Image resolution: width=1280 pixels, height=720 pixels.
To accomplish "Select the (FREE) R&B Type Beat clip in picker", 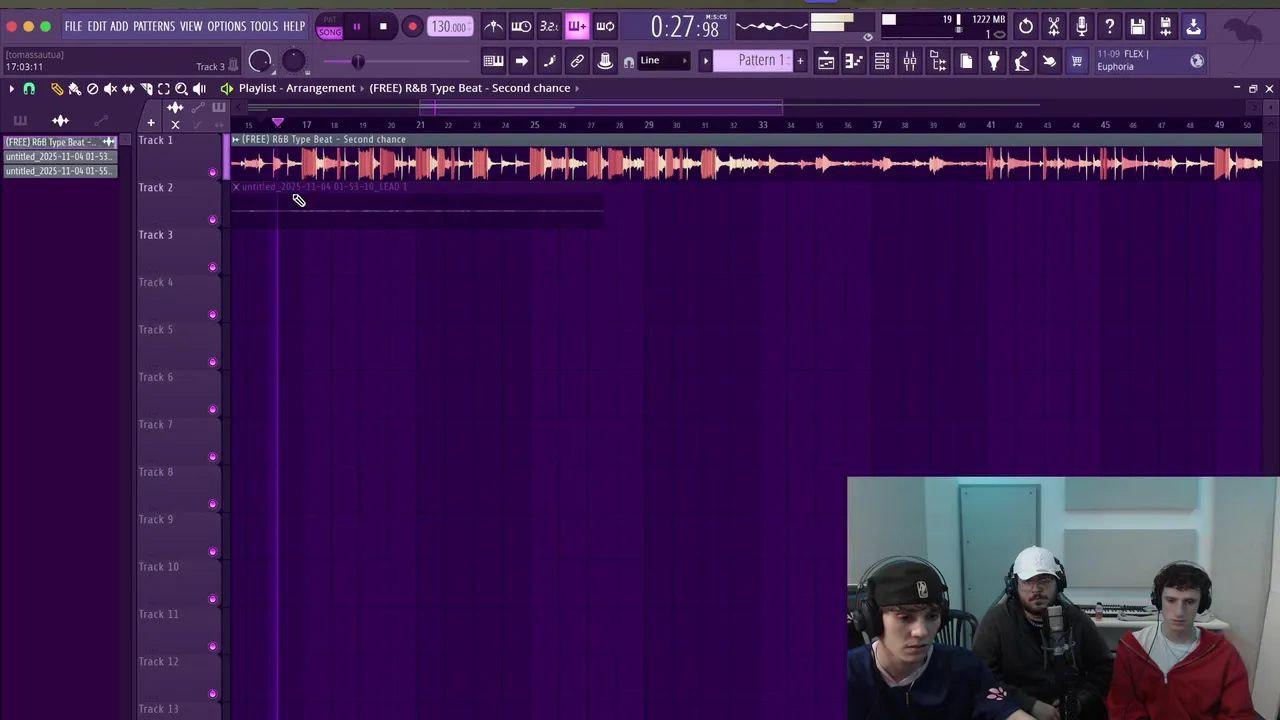I will pos(60,142).
